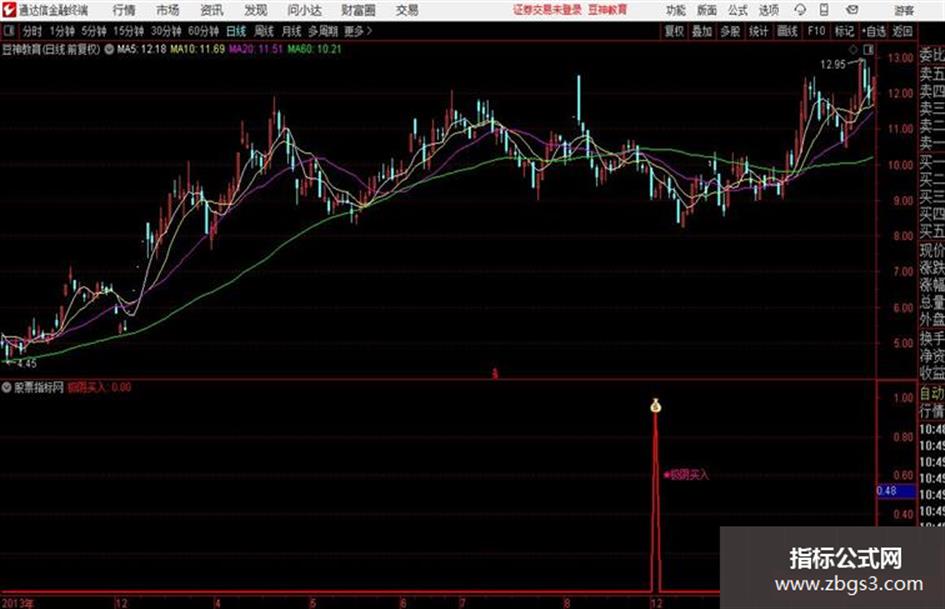Click the mobile phone icon
Viewport: 945px width, 609px height.
click(824, 10)
